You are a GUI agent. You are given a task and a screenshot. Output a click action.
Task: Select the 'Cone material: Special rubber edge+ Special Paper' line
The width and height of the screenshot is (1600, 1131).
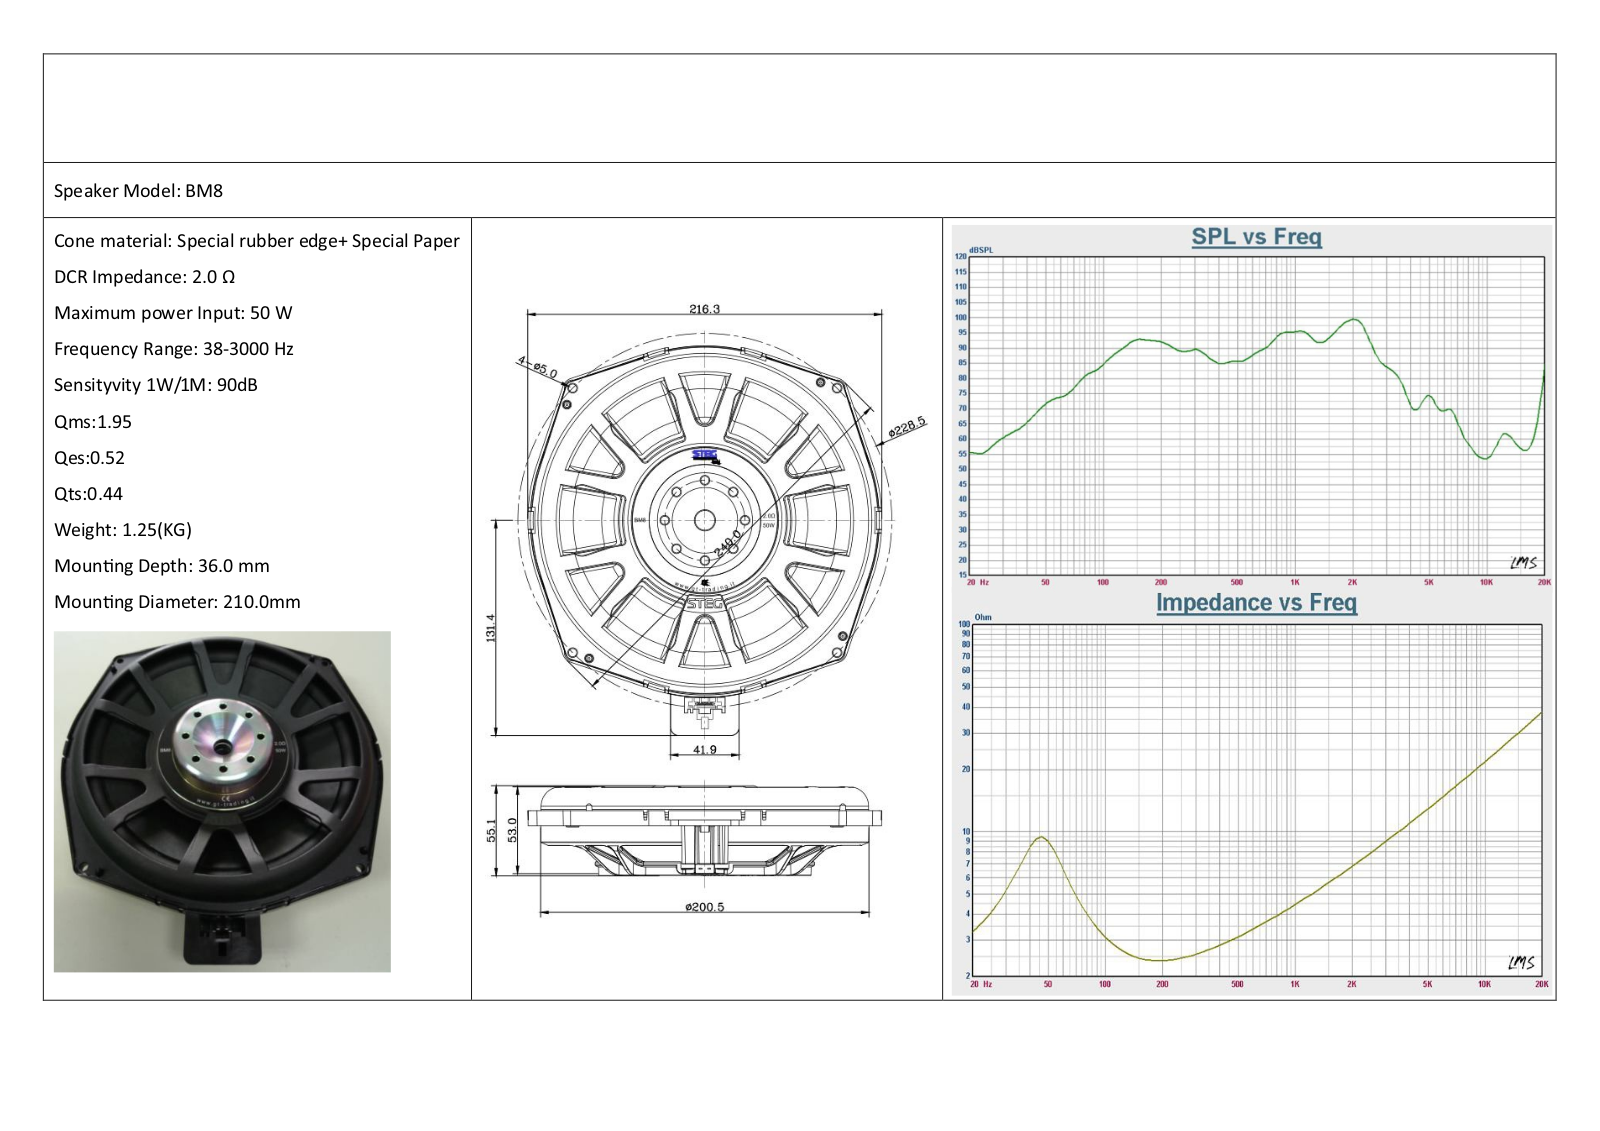point(257,241)
